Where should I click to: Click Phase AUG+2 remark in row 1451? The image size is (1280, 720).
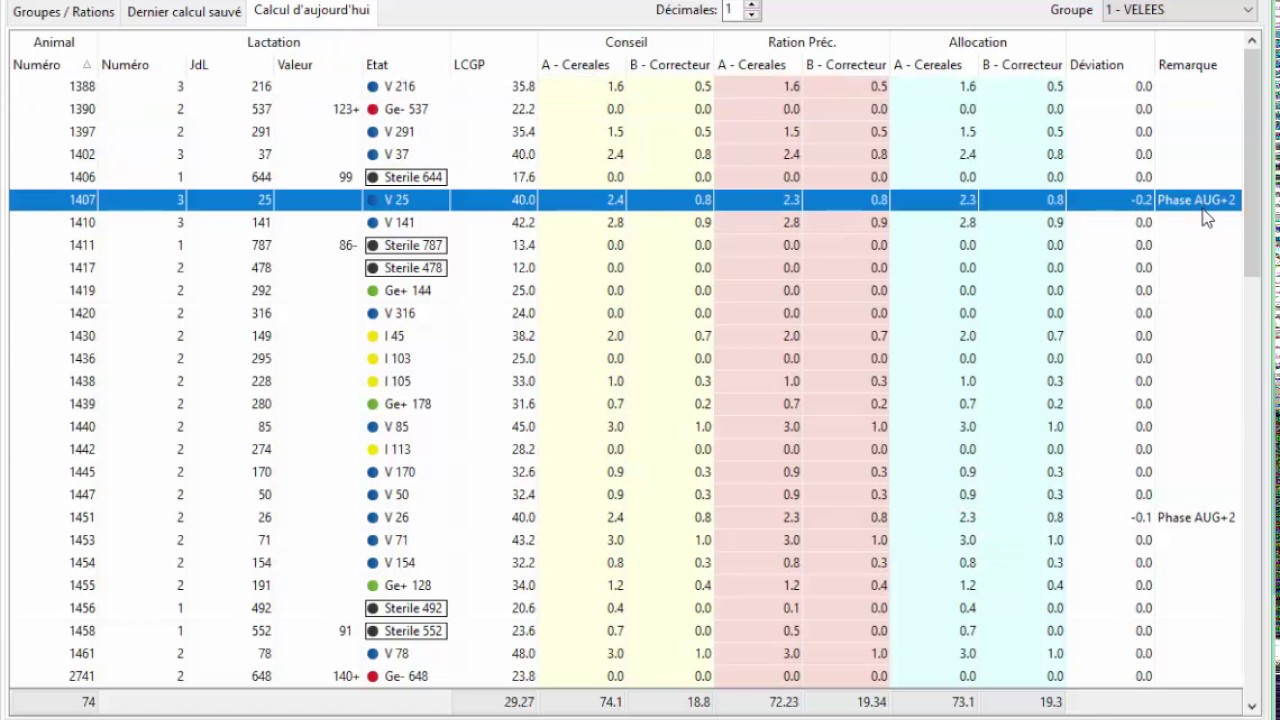coord(1196,518)
